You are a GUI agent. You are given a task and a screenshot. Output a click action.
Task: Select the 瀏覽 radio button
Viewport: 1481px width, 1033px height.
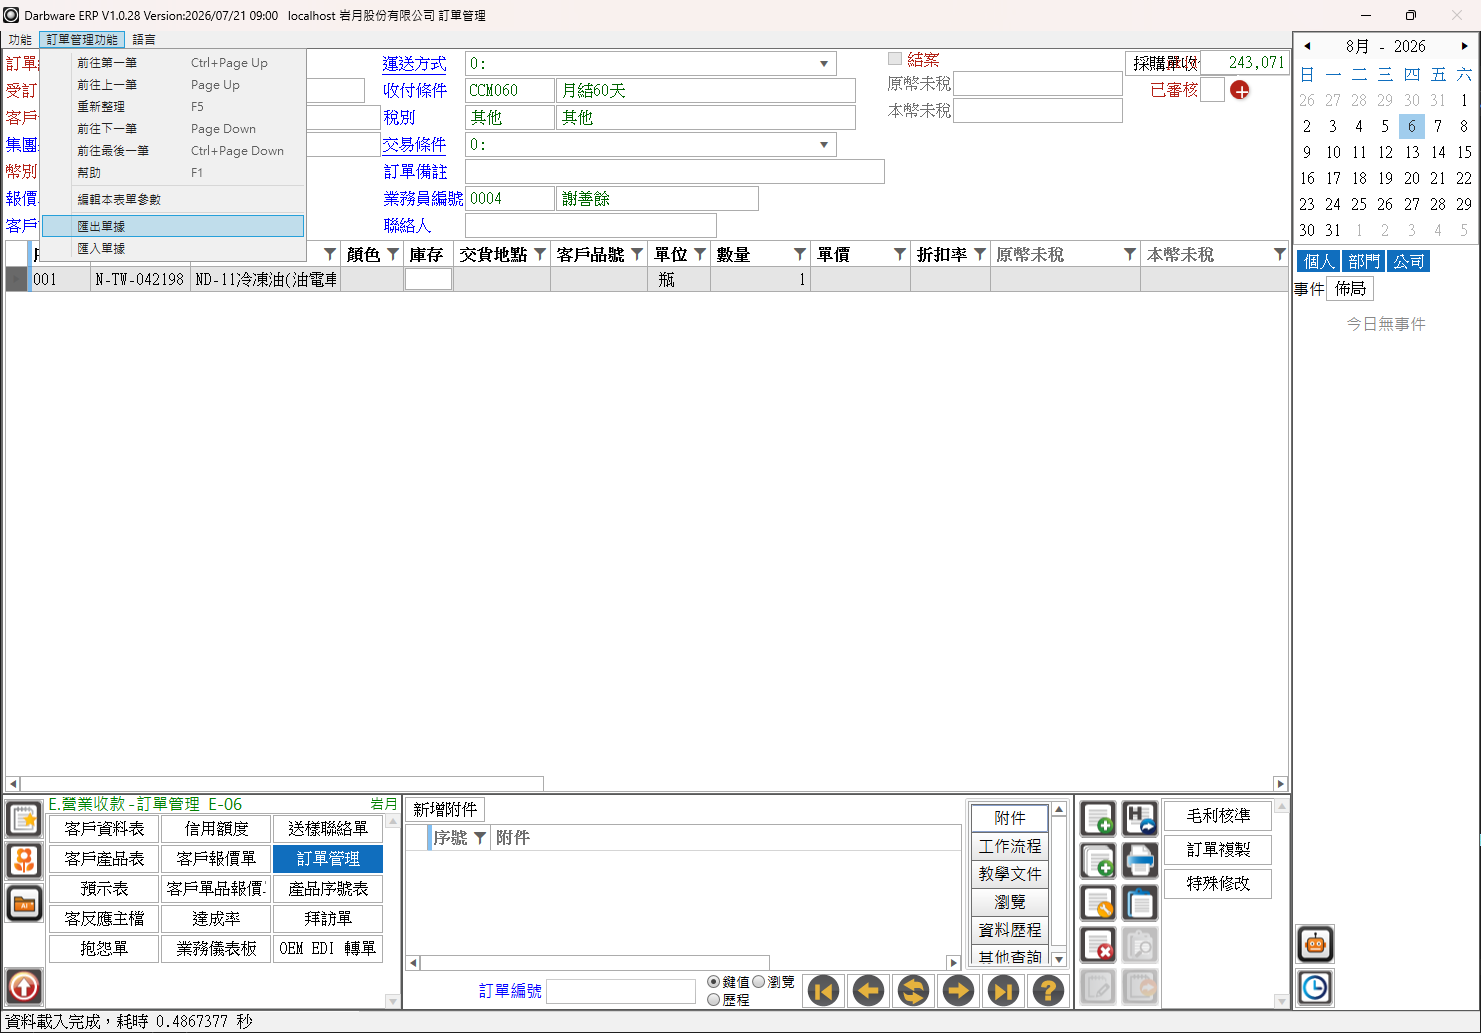click(759, 982)
